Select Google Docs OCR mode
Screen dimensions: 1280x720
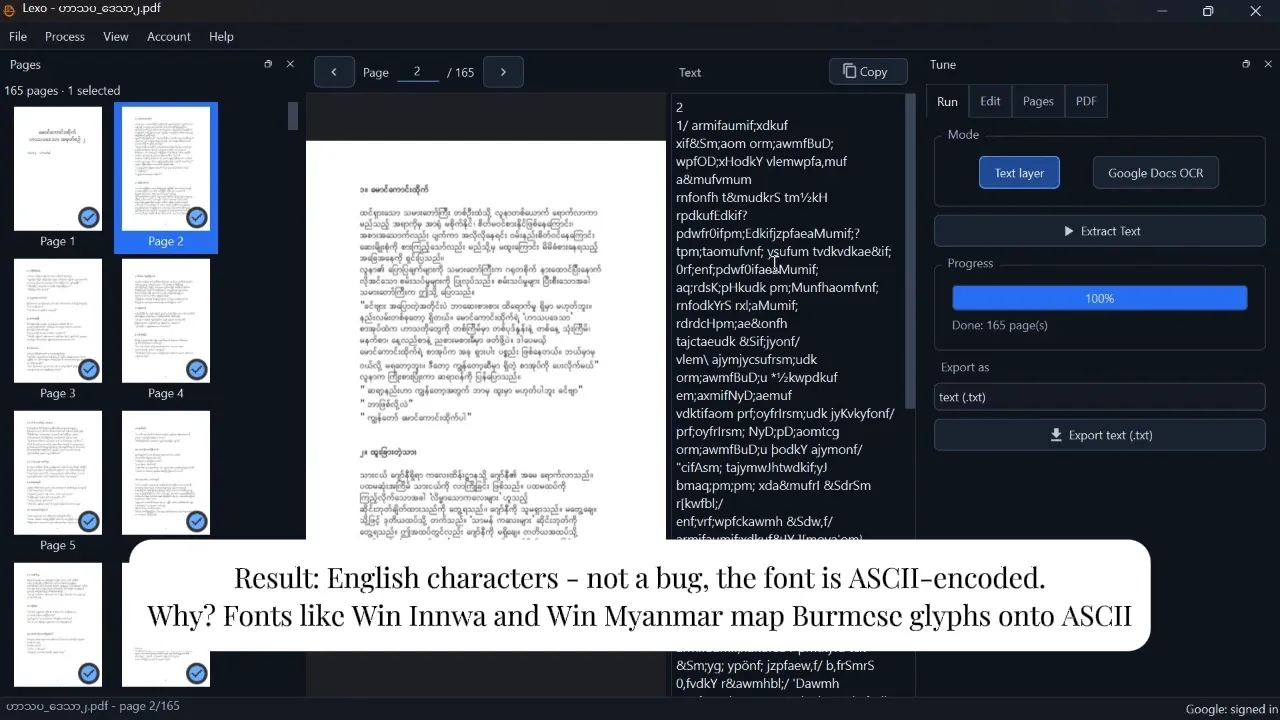[x=1155, y=173]
